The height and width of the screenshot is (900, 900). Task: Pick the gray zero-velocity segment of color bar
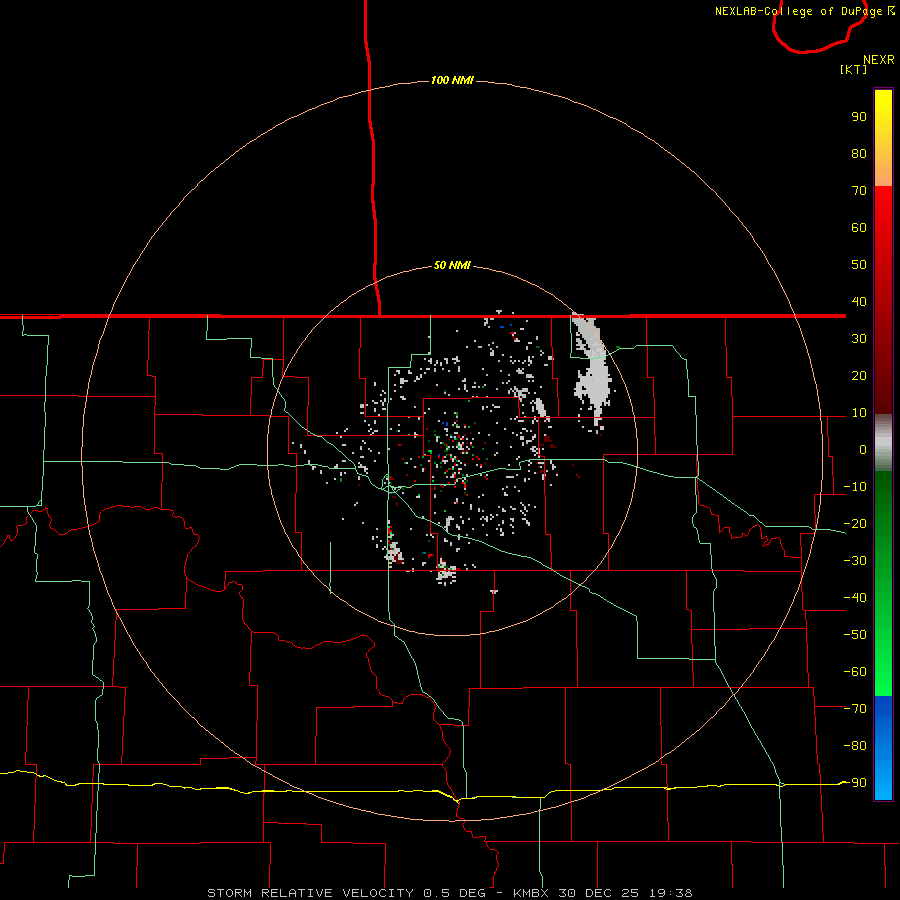pos(883,443)
